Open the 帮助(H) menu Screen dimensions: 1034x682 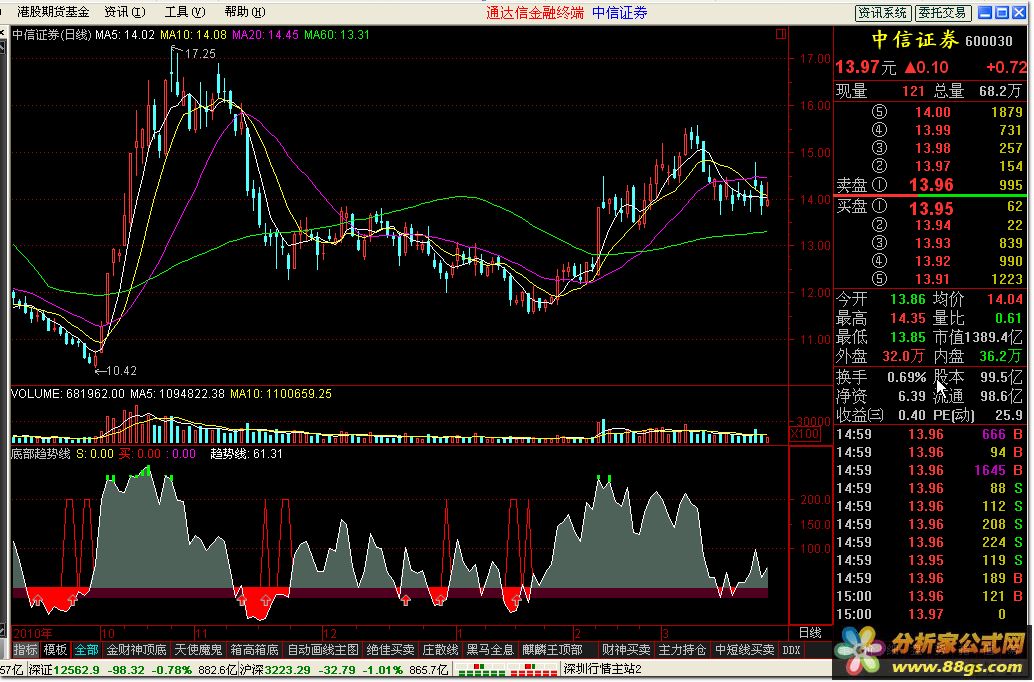click(245, 12)
